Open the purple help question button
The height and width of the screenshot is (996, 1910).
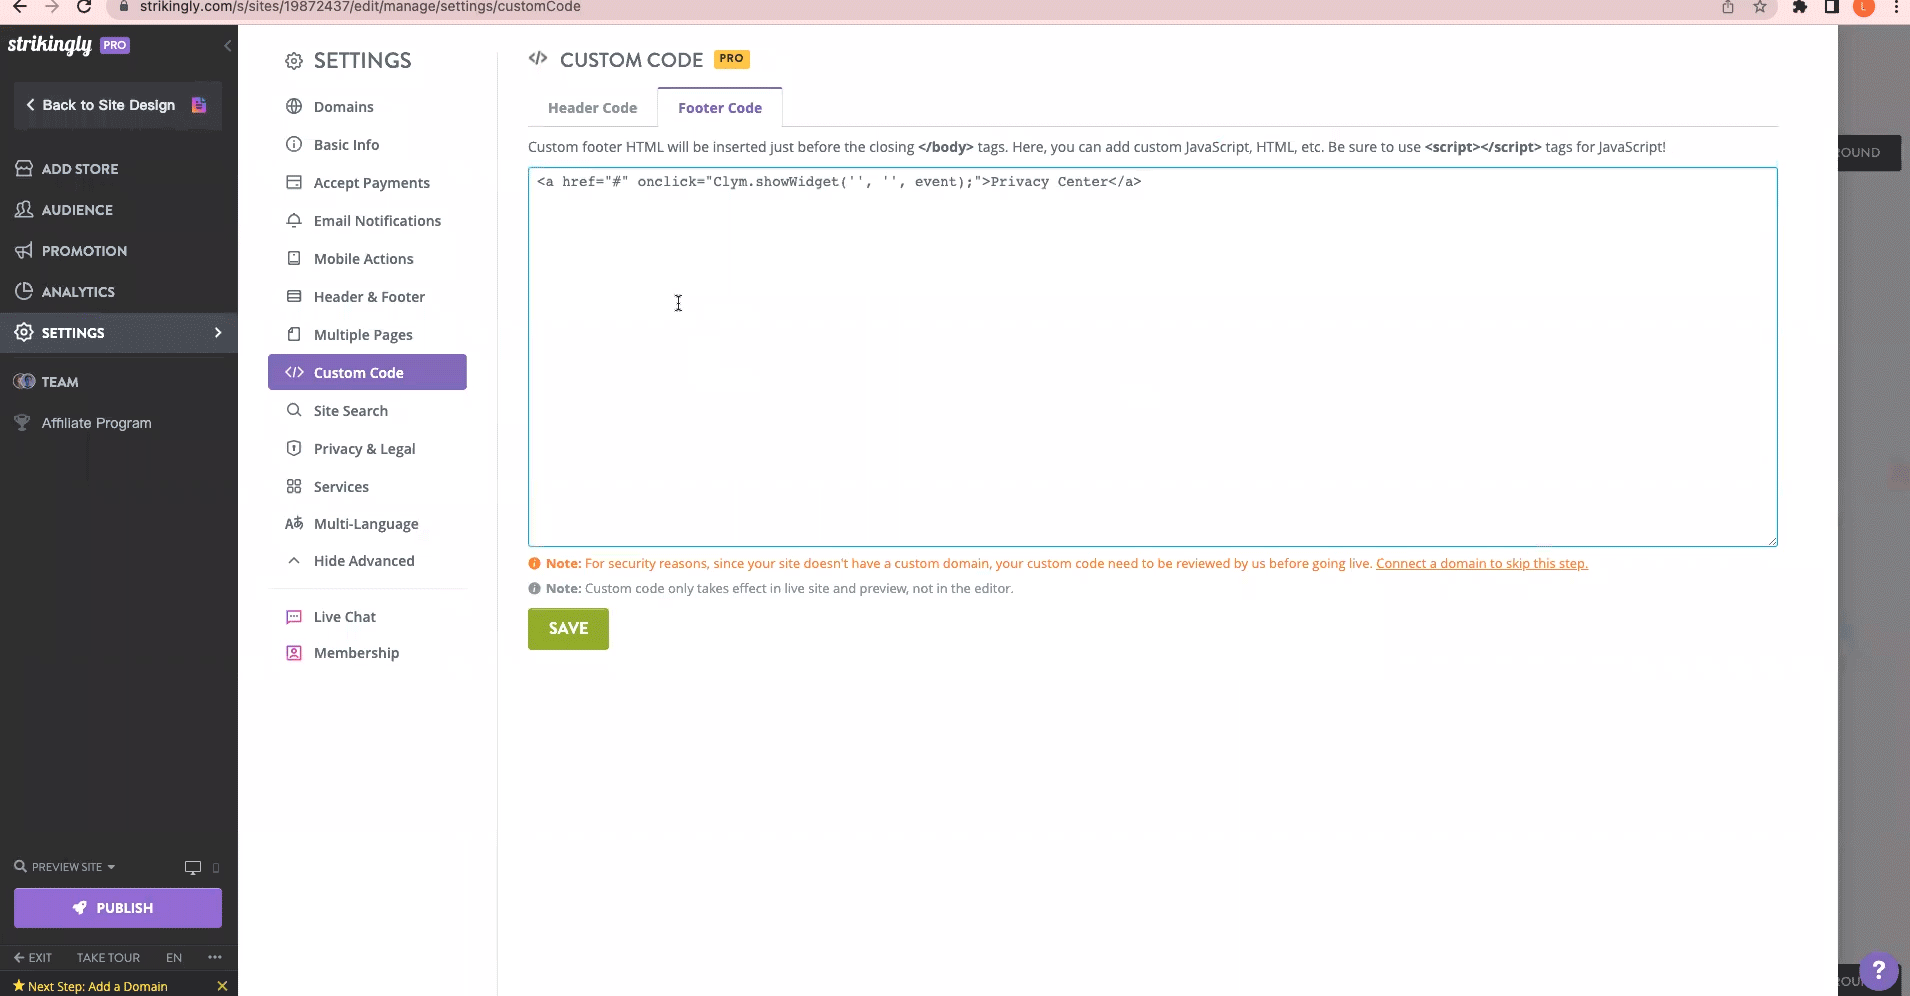1879,970
